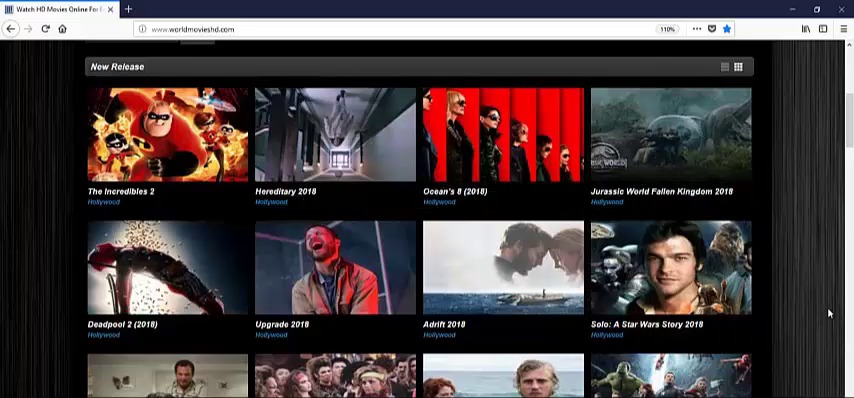The width and height of the screenshot is (854, 398).
Task: Open the blond man at sea thumbnail in bottom row
Action: (503, 376)
